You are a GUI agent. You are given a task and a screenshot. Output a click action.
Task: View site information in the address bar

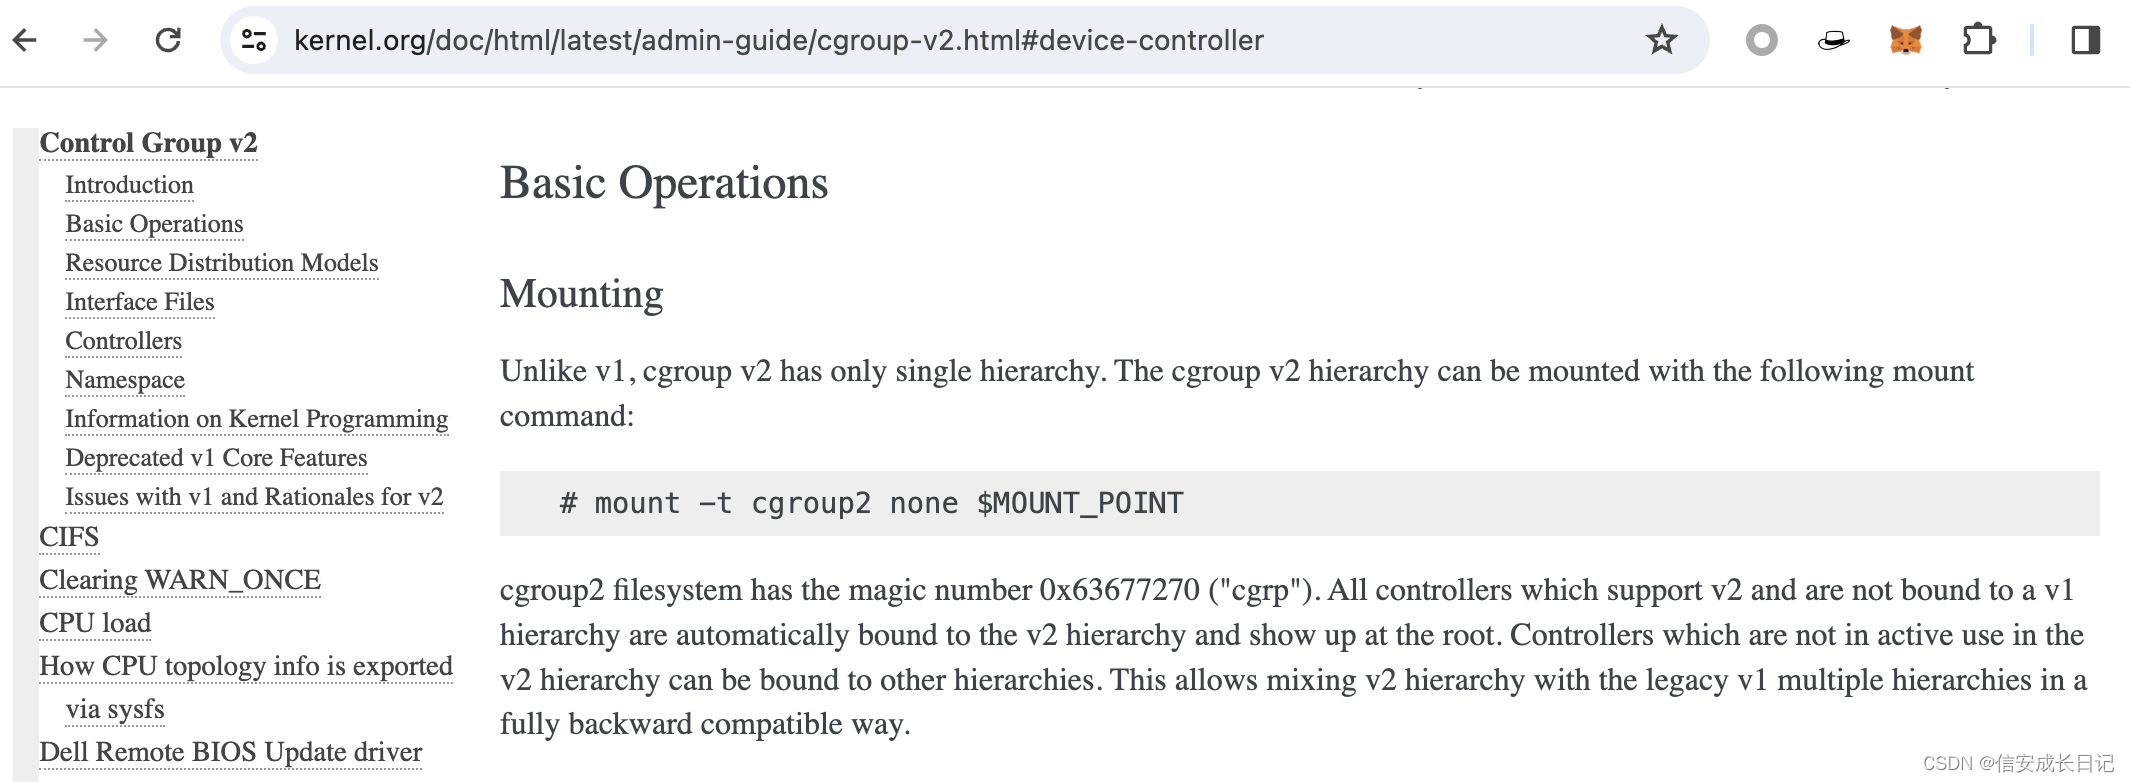pos(253,40)
